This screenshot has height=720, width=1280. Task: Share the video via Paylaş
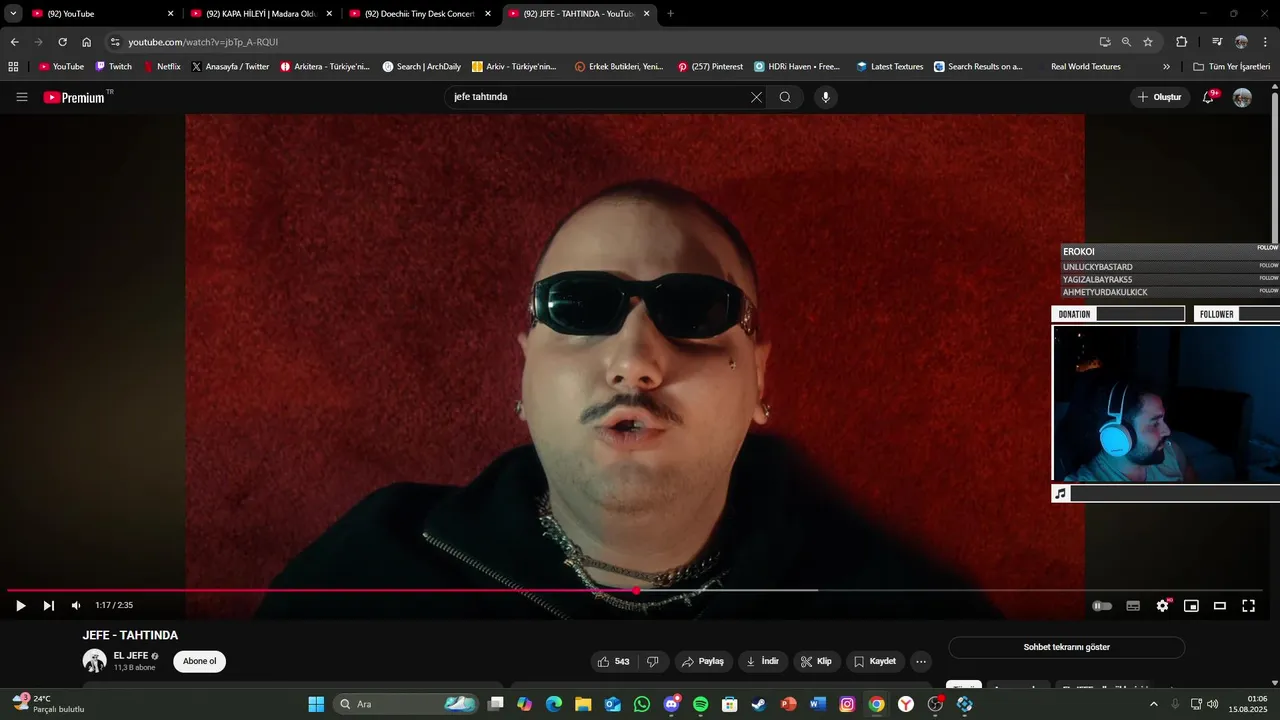point(703,661)
